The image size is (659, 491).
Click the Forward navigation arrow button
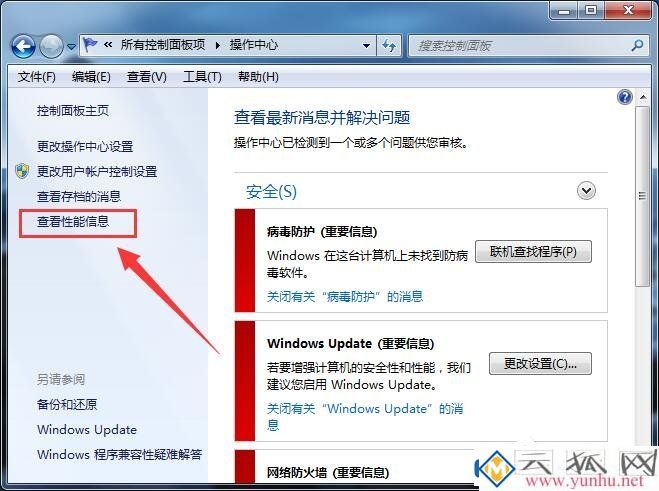click(51, 46)
